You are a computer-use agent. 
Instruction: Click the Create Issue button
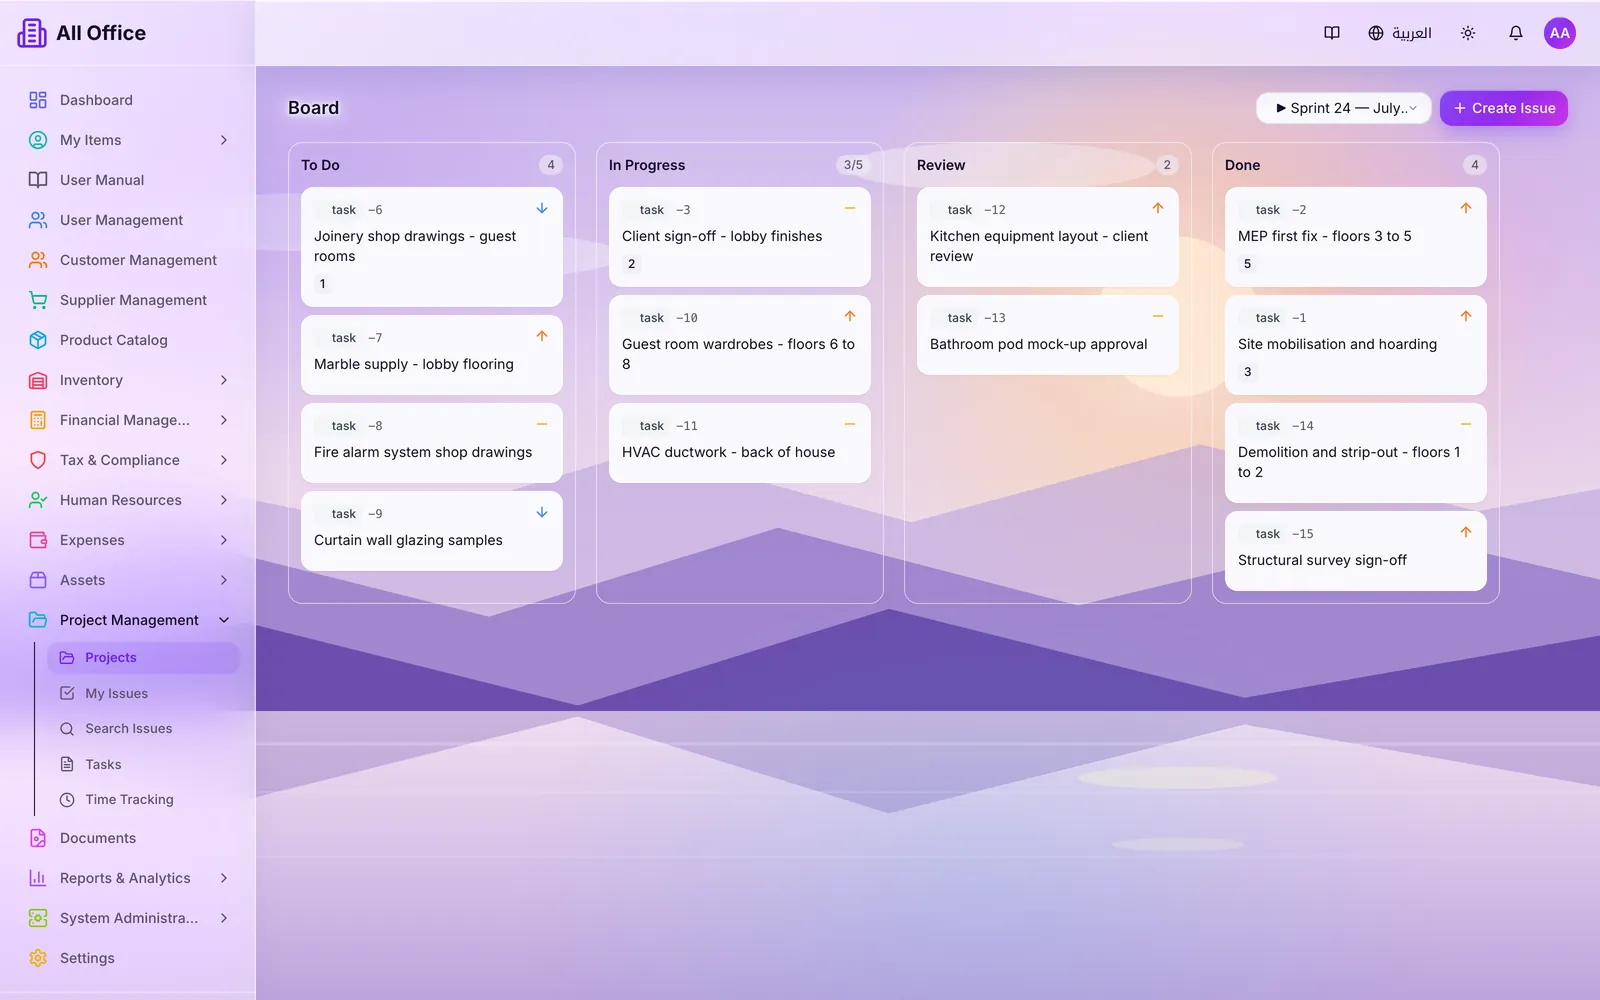click(x=1504, y=108)
